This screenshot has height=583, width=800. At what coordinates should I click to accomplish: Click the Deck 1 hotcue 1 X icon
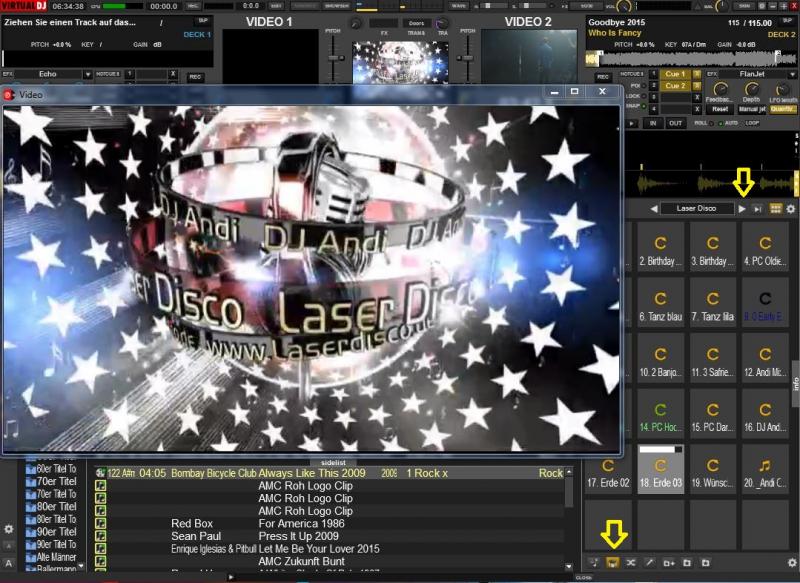point(173,74)
